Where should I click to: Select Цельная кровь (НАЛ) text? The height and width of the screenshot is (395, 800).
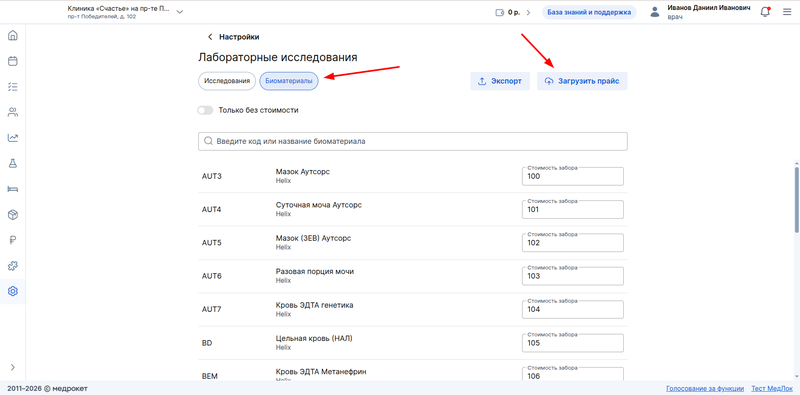[314, 338]
